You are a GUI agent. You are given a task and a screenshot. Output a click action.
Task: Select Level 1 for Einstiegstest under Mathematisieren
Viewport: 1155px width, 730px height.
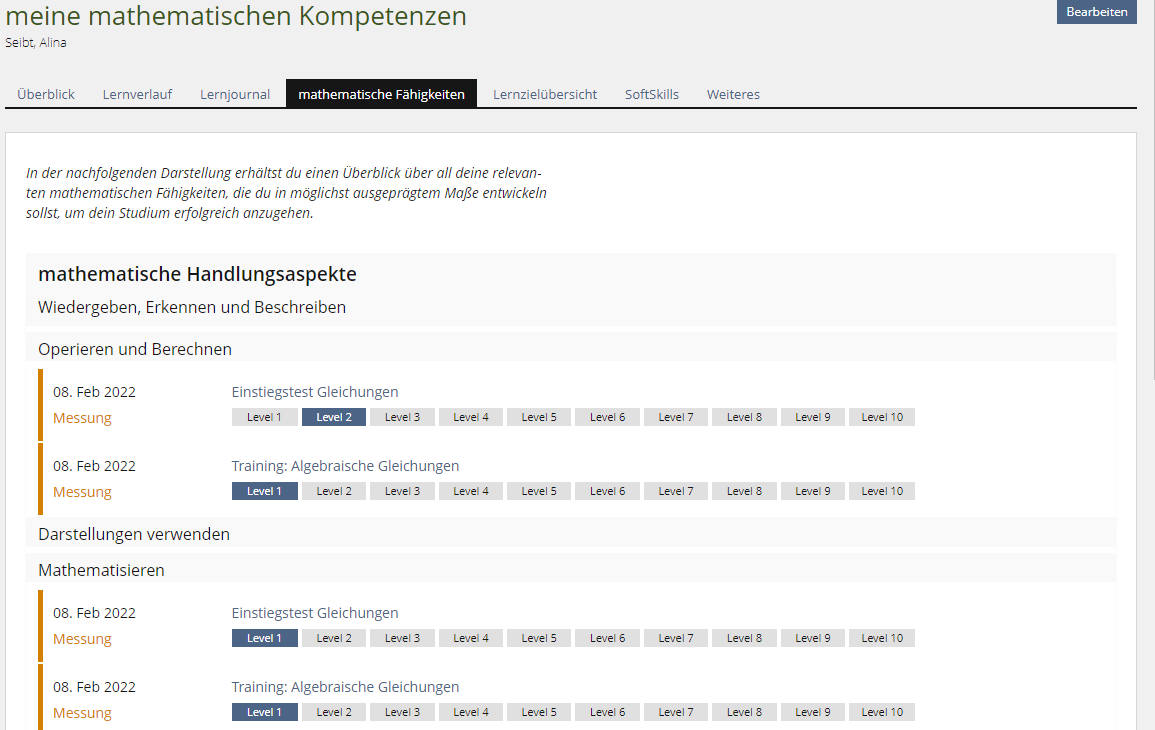264,637
